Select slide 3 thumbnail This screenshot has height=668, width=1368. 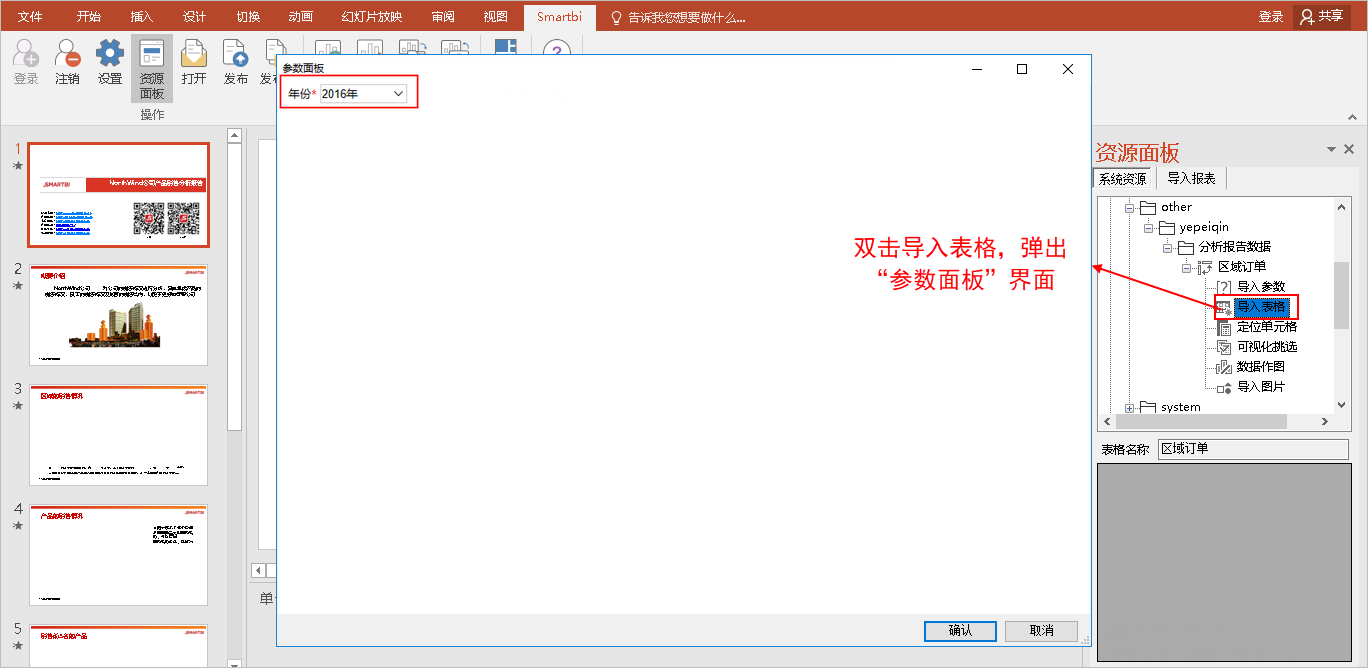[x=119, y=435]
